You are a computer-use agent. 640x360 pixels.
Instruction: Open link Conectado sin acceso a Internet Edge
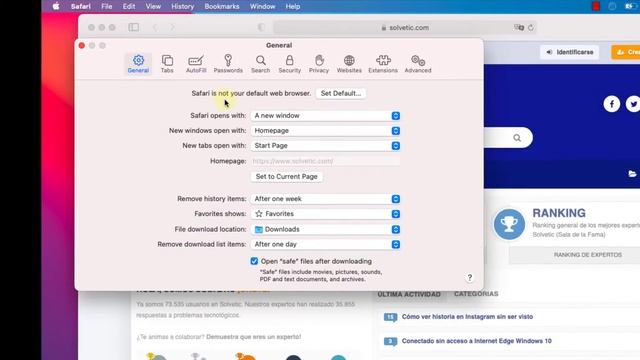(476, 341)
